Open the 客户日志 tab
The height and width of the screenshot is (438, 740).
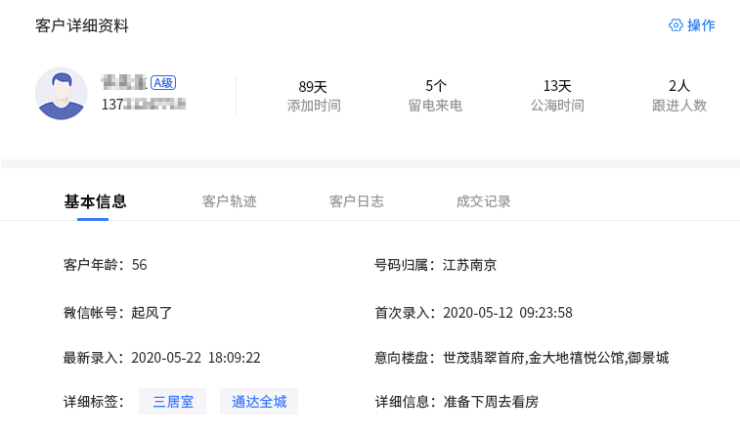(356, 201)
